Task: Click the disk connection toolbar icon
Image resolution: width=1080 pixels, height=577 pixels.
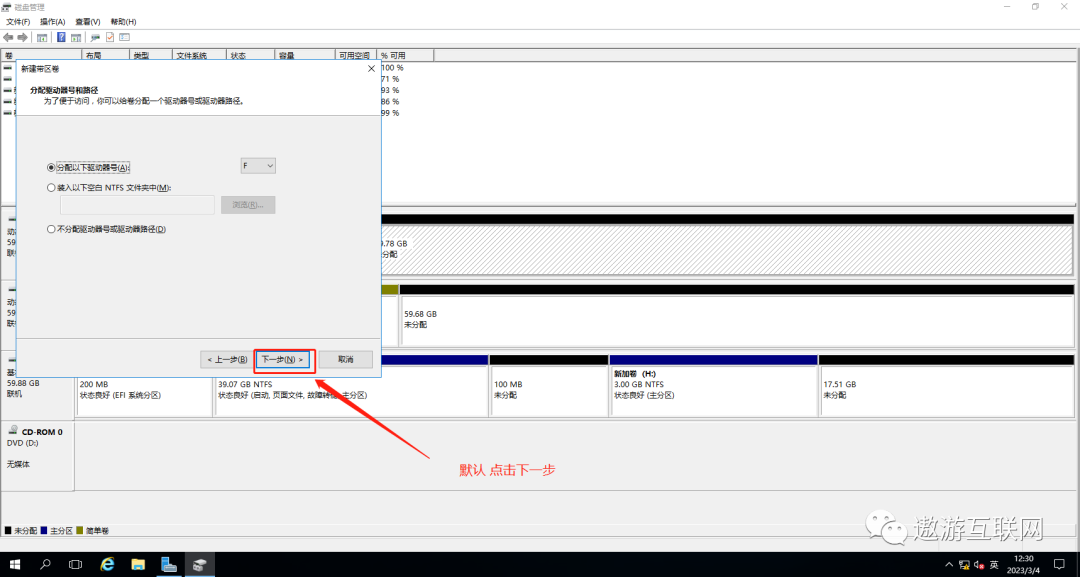Action: 95,37
